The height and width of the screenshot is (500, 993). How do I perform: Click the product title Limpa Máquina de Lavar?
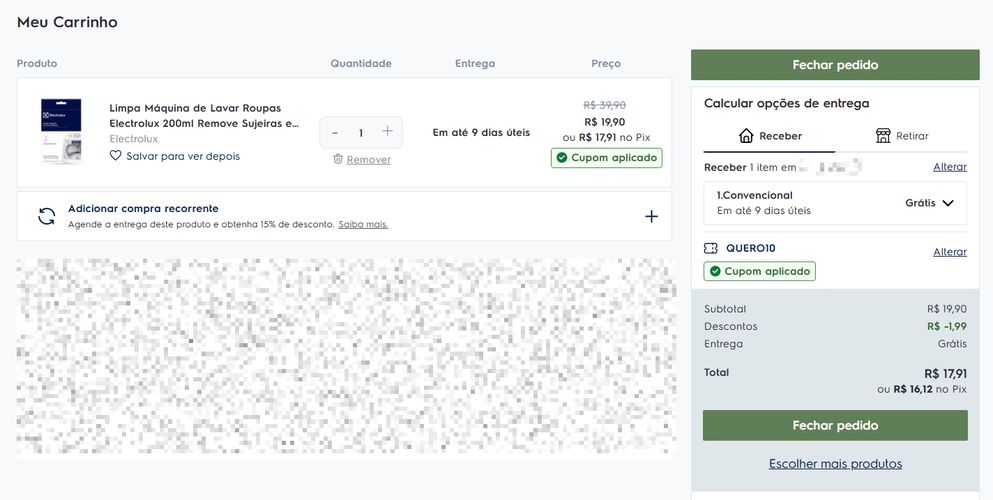(204, 115)
